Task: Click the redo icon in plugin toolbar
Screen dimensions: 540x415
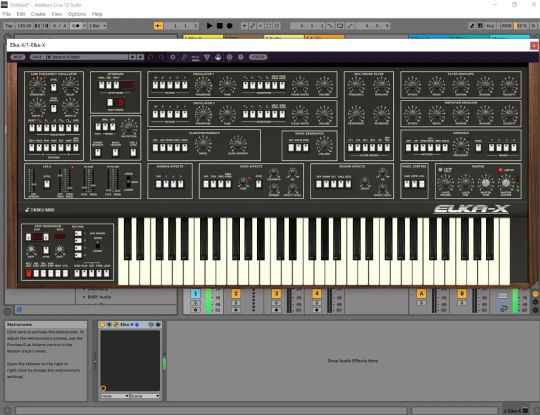Action: (x=162, y=57)
